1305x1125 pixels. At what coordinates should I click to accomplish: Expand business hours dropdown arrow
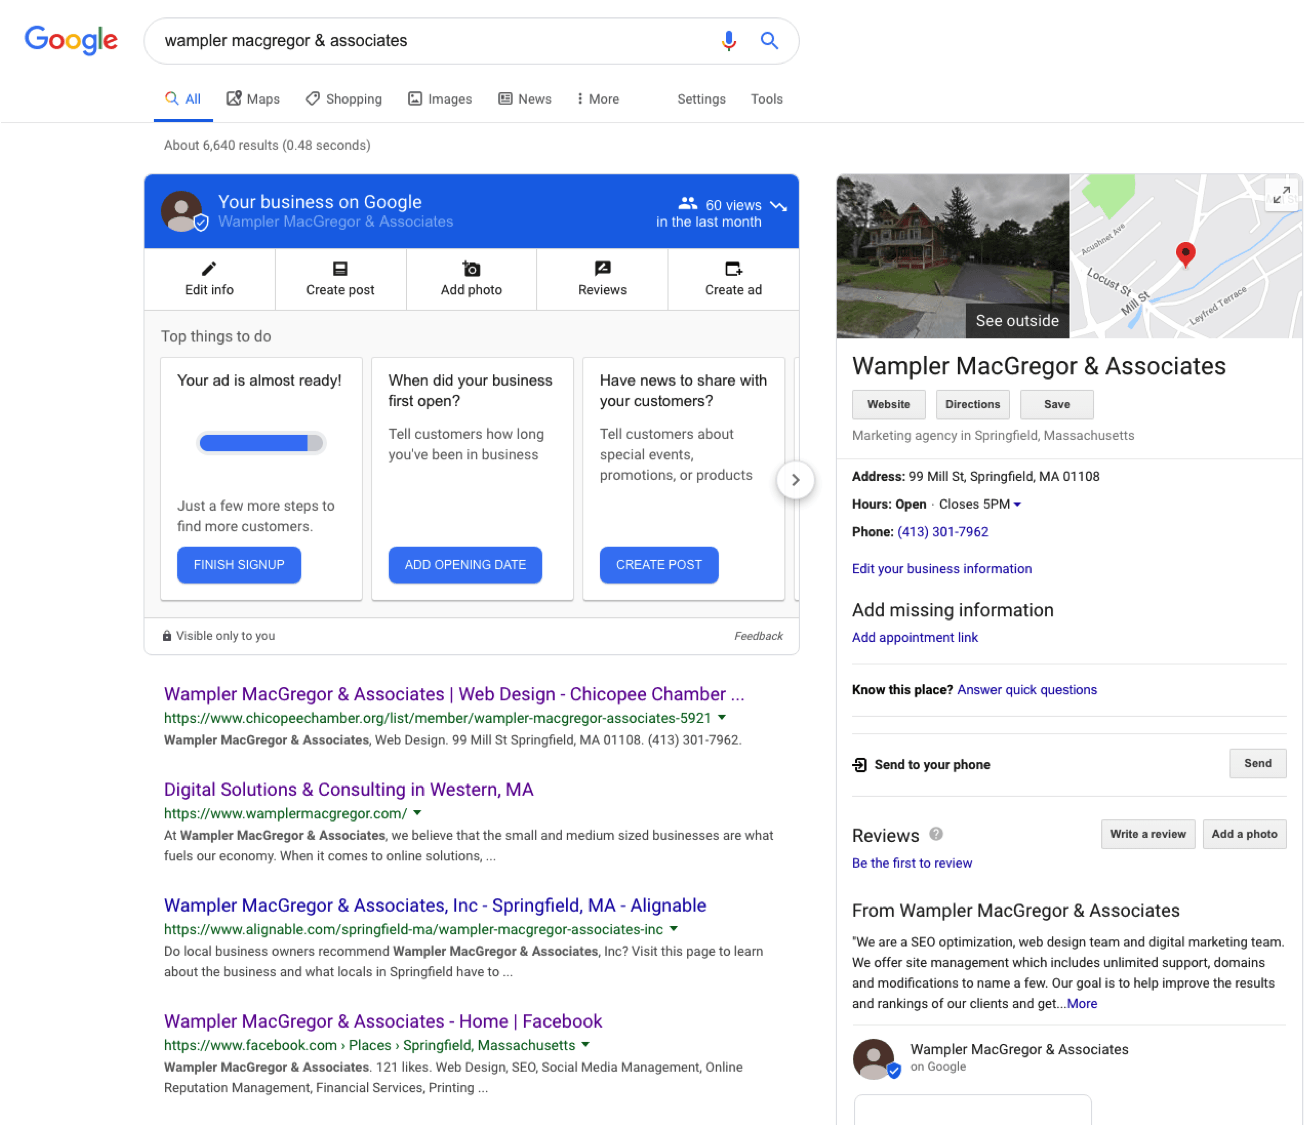(1017, 505)
